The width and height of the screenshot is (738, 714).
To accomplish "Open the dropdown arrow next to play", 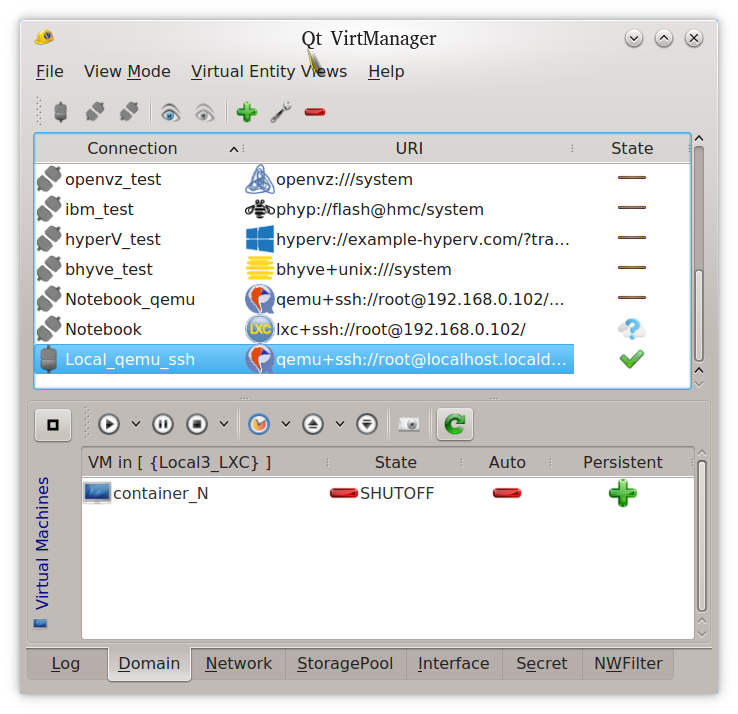I will pos(136,424).
